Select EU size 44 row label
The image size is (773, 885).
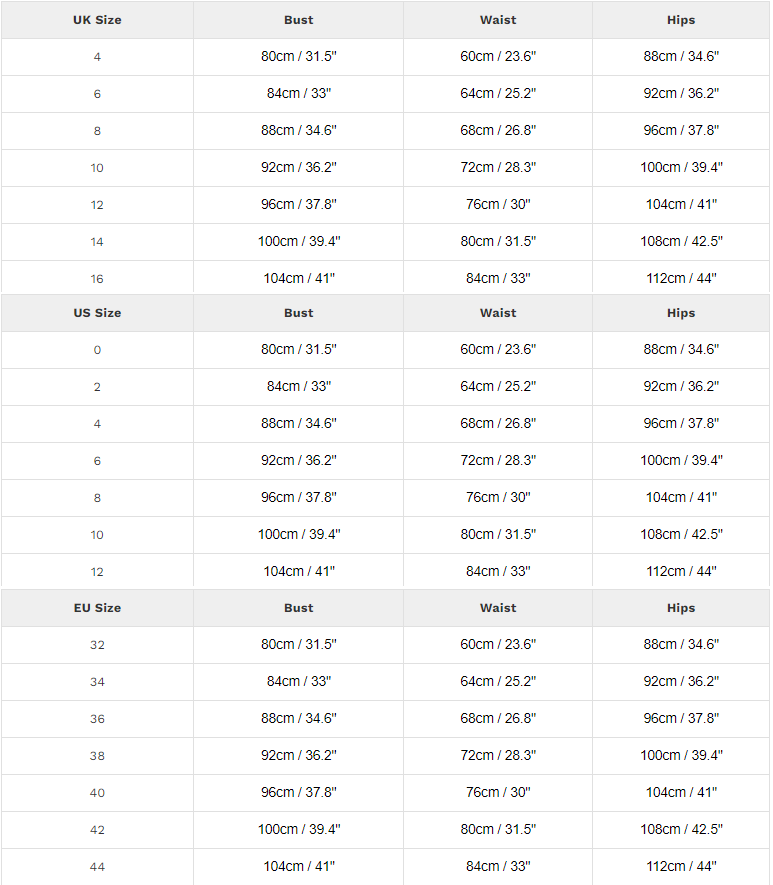tap(97, 867)
